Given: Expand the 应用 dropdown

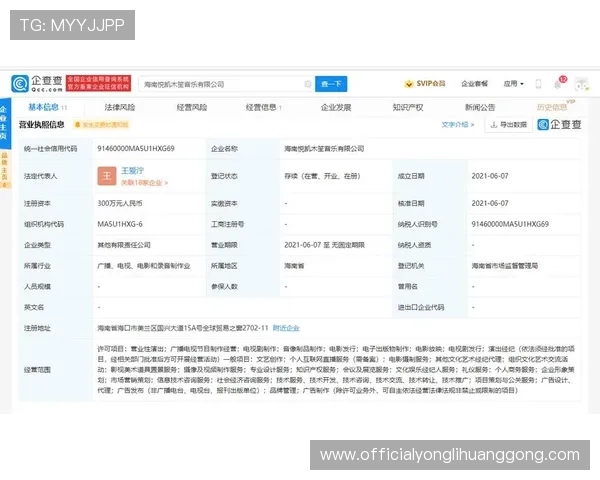Looking at the screenshot, I should click(x=513, y=83).
